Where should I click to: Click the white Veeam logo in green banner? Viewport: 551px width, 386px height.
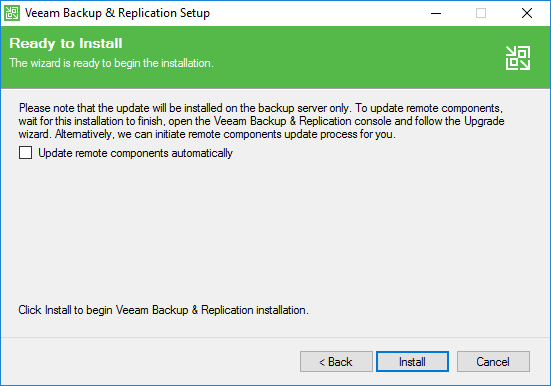click(518, 58)
